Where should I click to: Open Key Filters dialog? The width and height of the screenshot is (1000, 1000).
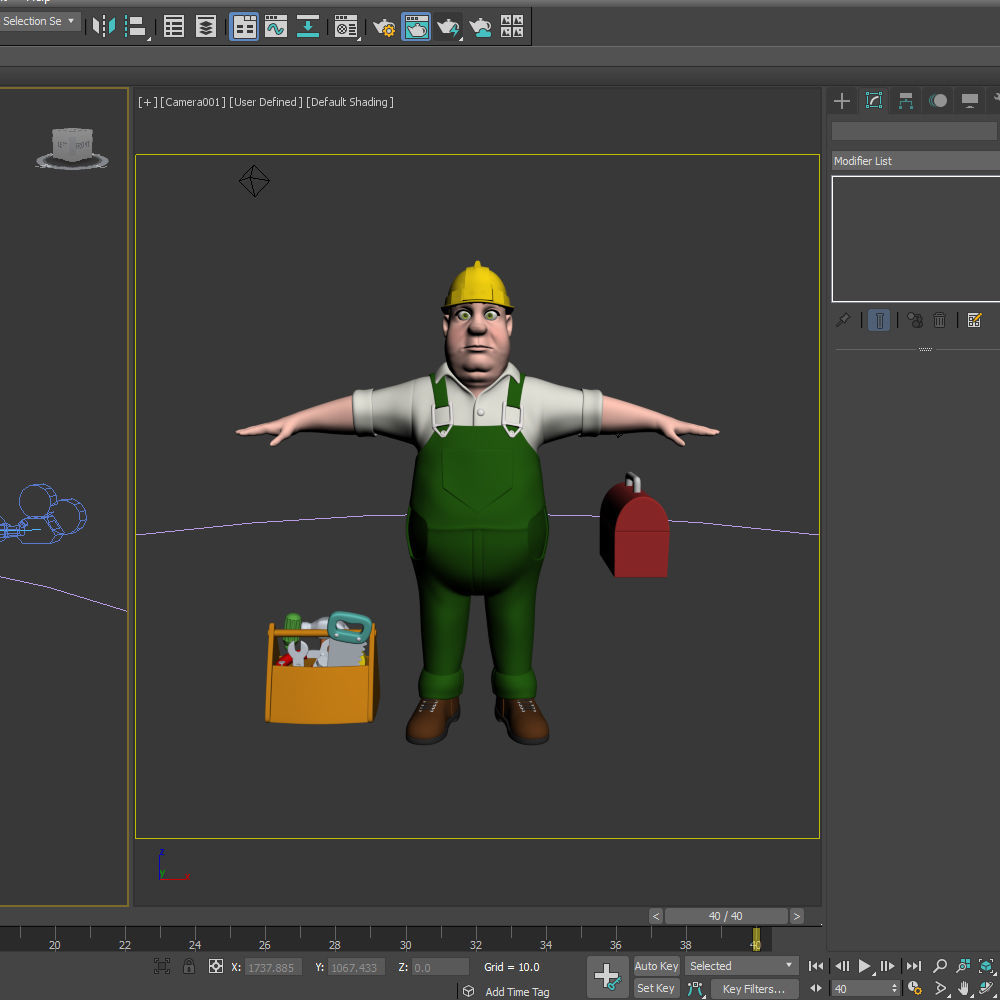coord(754,989)
